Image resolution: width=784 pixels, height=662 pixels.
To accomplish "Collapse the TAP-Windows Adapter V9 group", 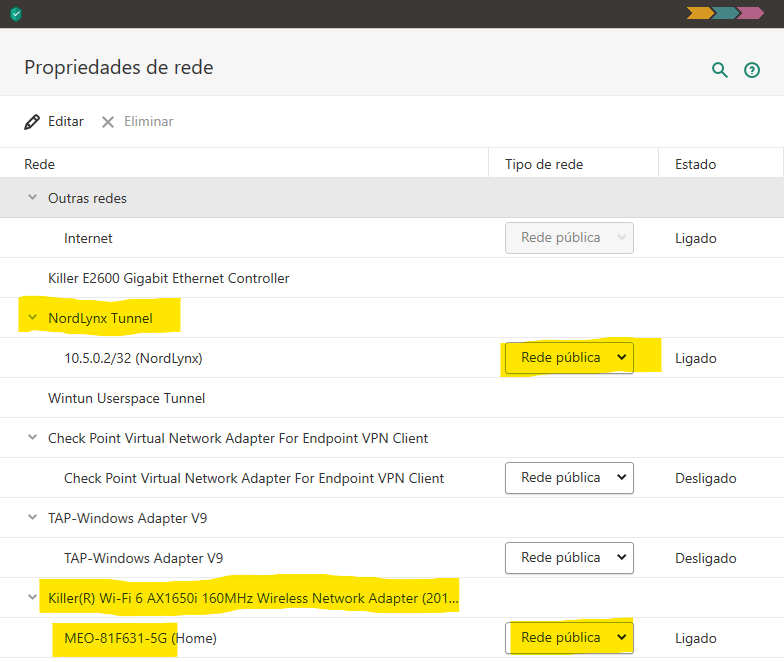I will (x=32, y=518).
